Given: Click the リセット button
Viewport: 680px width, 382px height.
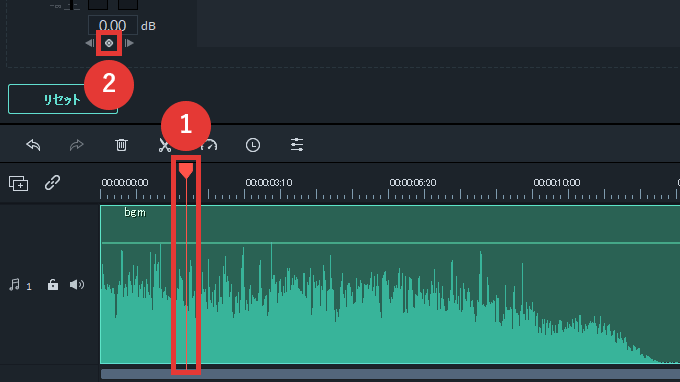Looking at the screenshot, I should point(63,99).
